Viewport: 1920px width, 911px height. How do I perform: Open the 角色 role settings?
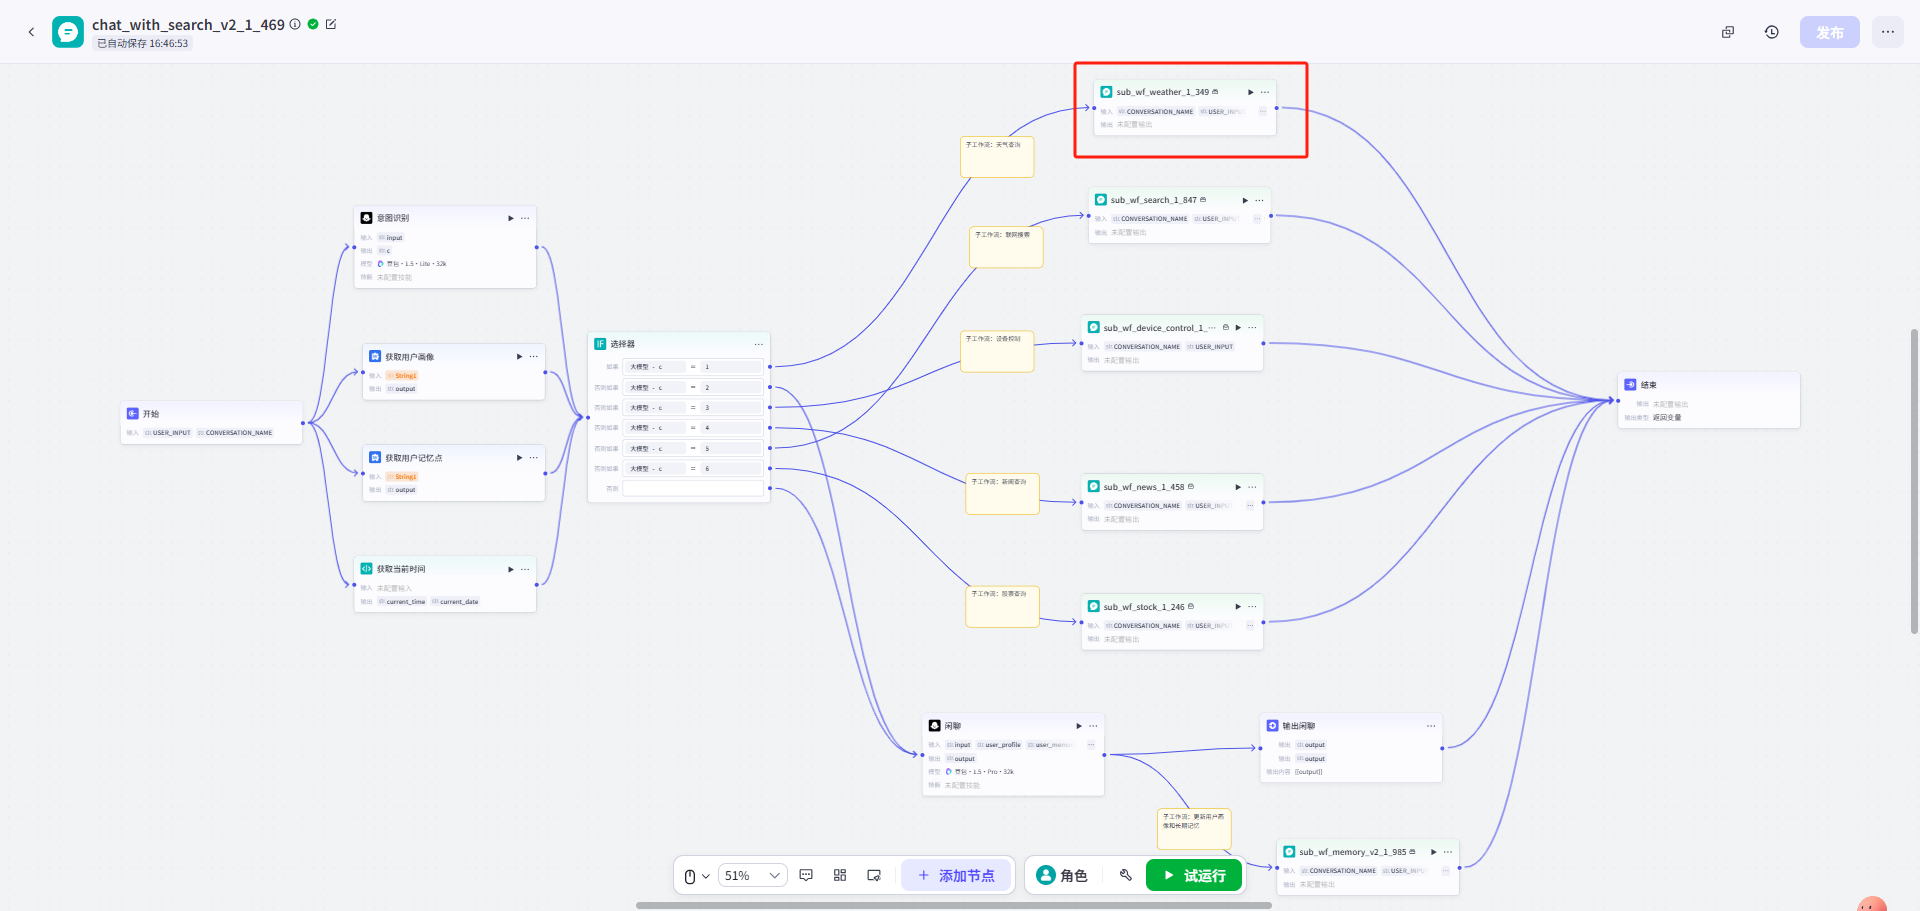click(x=1062, y=875)
